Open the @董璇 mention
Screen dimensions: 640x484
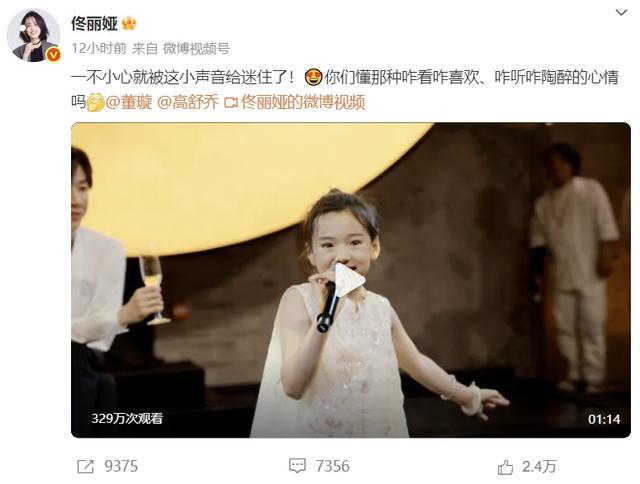(x=129, y=102)
